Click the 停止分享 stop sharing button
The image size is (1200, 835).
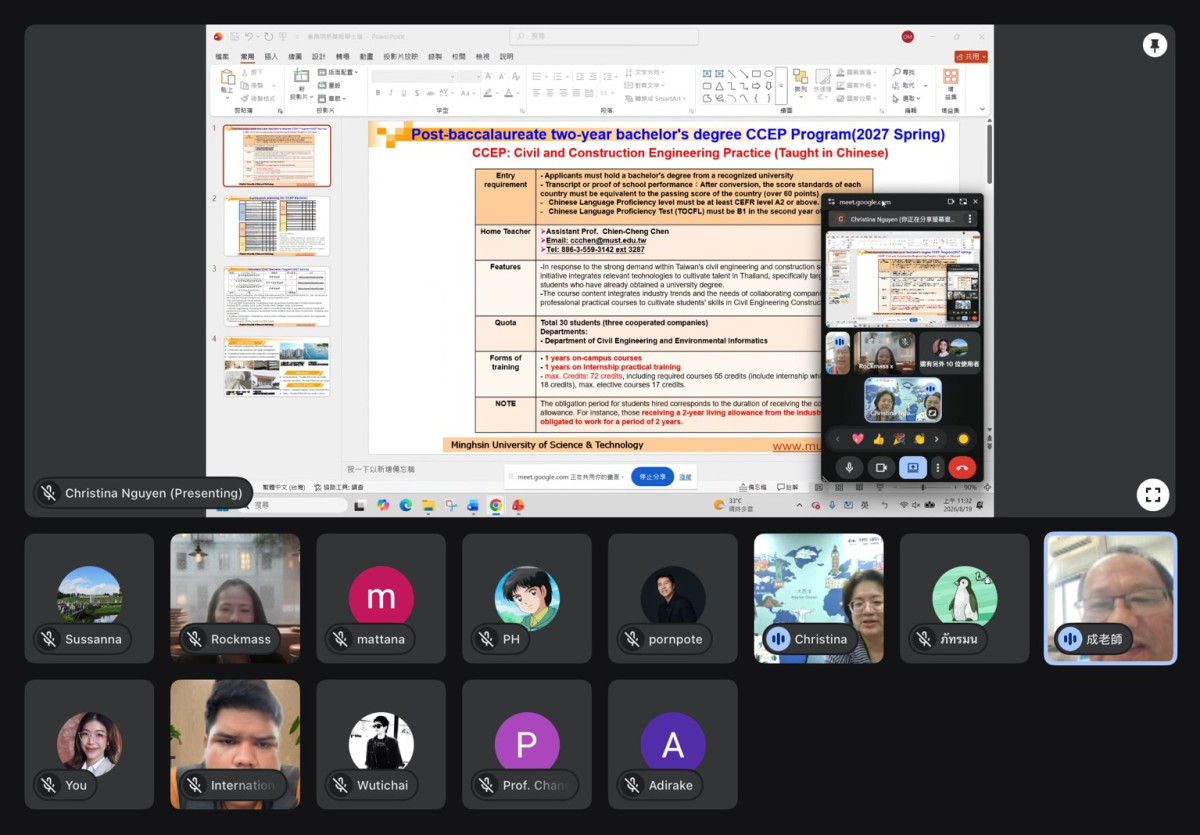coord(652,477)
